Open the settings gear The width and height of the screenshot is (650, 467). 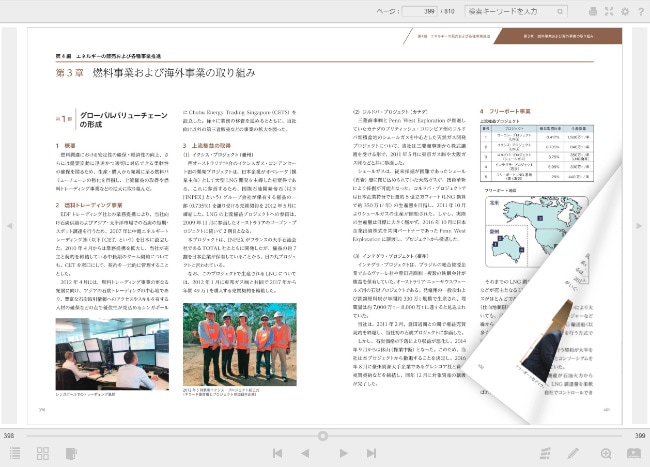click(x=624, y=11)
